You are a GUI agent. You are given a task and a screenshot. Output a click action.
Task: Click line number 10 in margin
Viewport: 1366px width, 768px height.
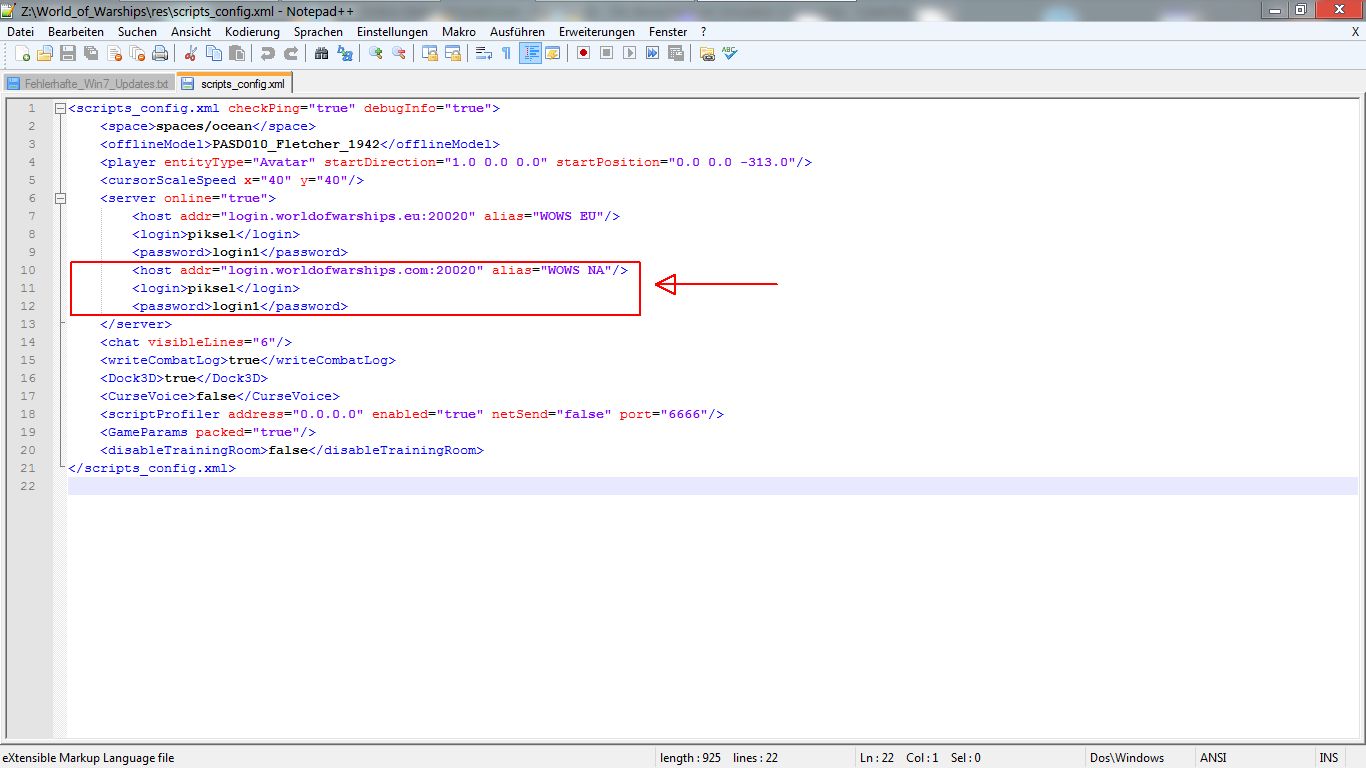tap(29, 270)
